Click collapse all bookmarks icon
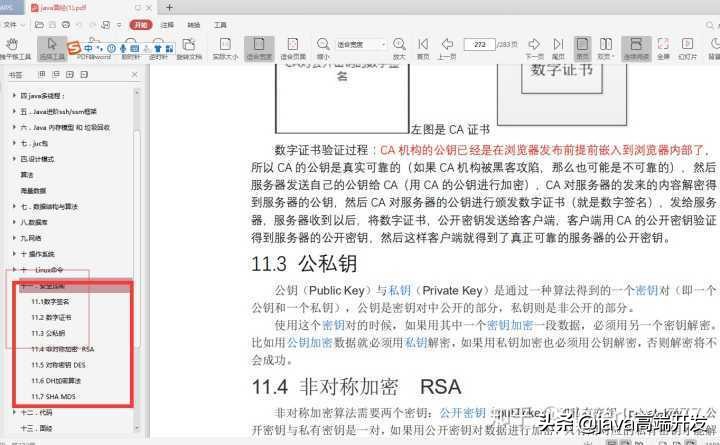720x445 pixels. (56, 74)
